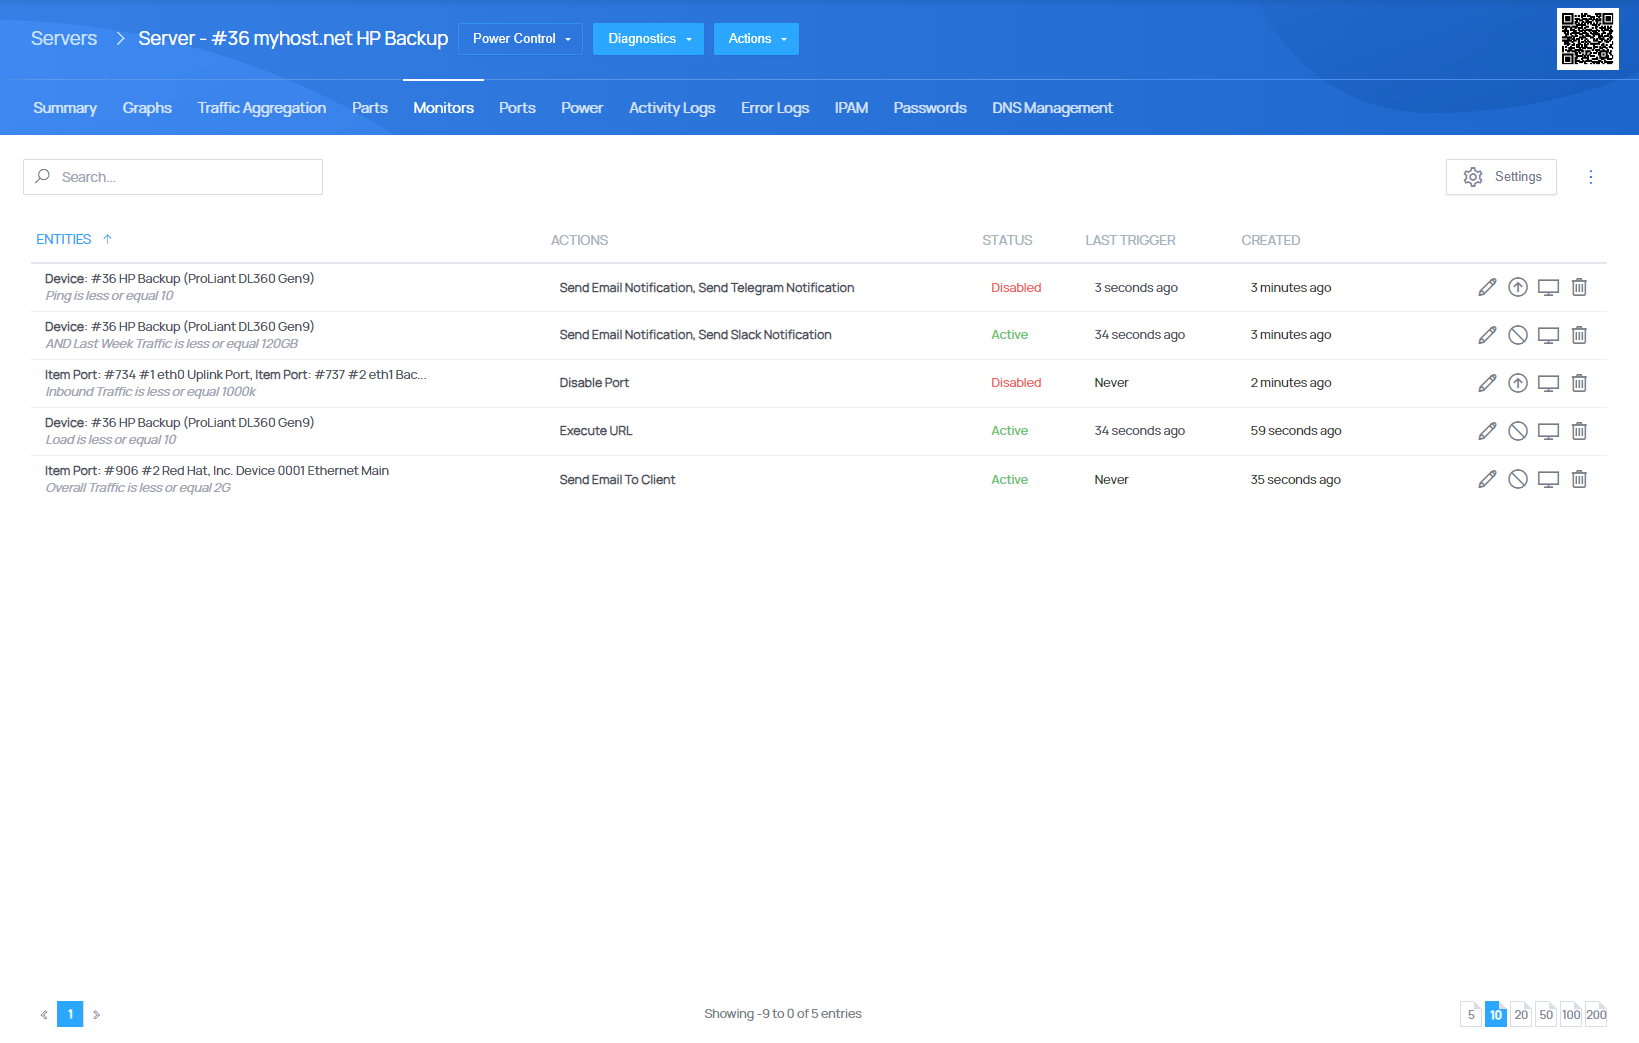View logs icon for Ping monitor row
The width and height of the screenshot is (1639, 1043).
pyautogui.click(x=1548, y=287)
